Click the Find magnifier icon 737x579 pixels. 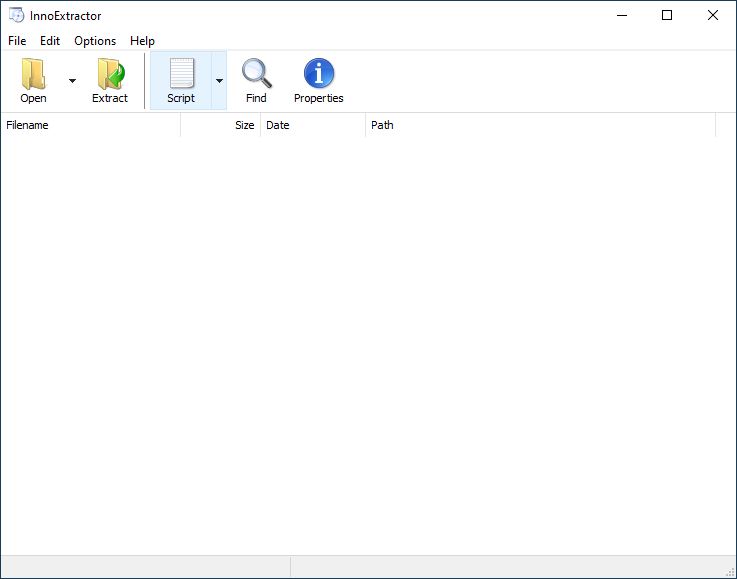tap(257, 73)
